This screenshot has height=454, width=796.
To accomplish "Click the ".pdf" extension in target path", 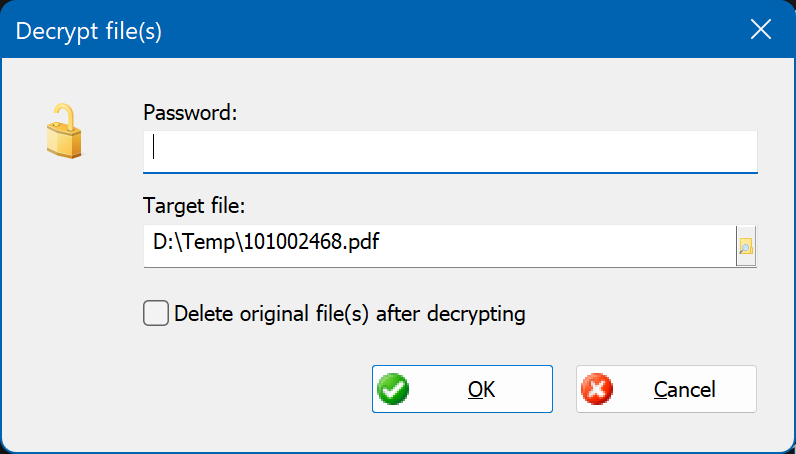I will pos(362,242).
